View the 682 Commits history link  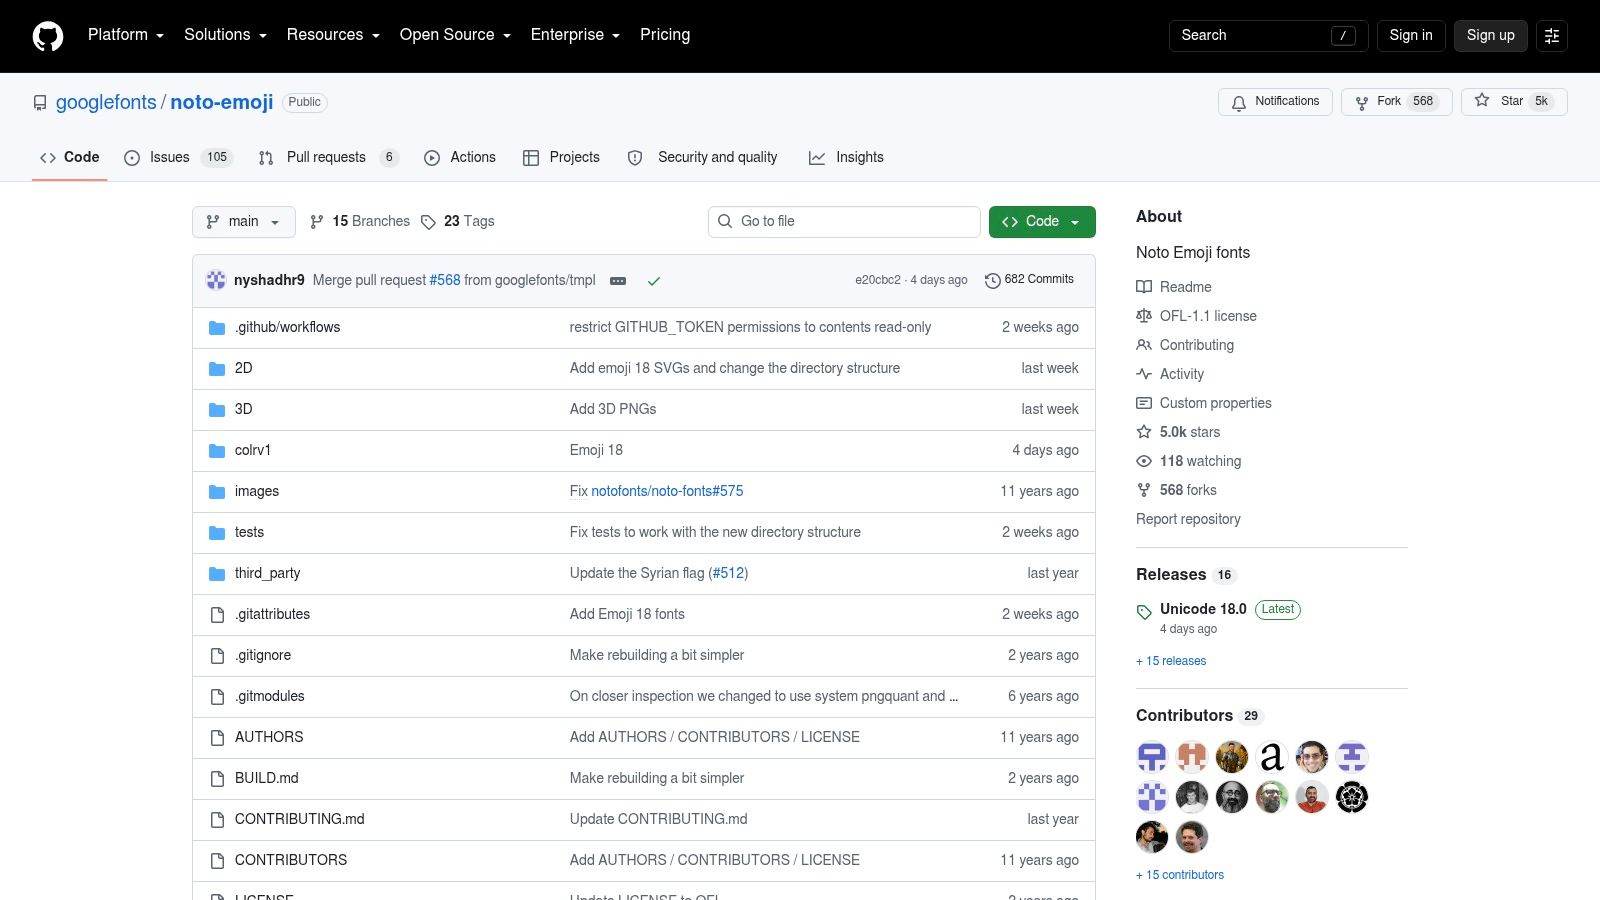1029,280
